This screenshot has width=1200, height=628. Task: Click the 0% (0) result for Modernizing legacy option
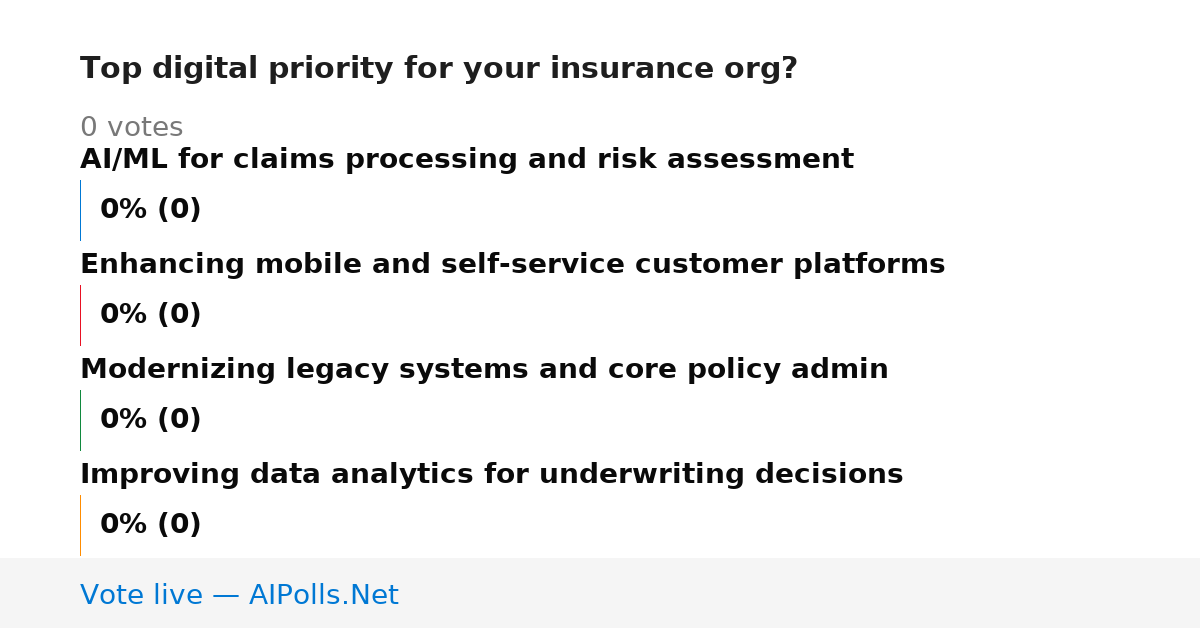click(151, 420)
